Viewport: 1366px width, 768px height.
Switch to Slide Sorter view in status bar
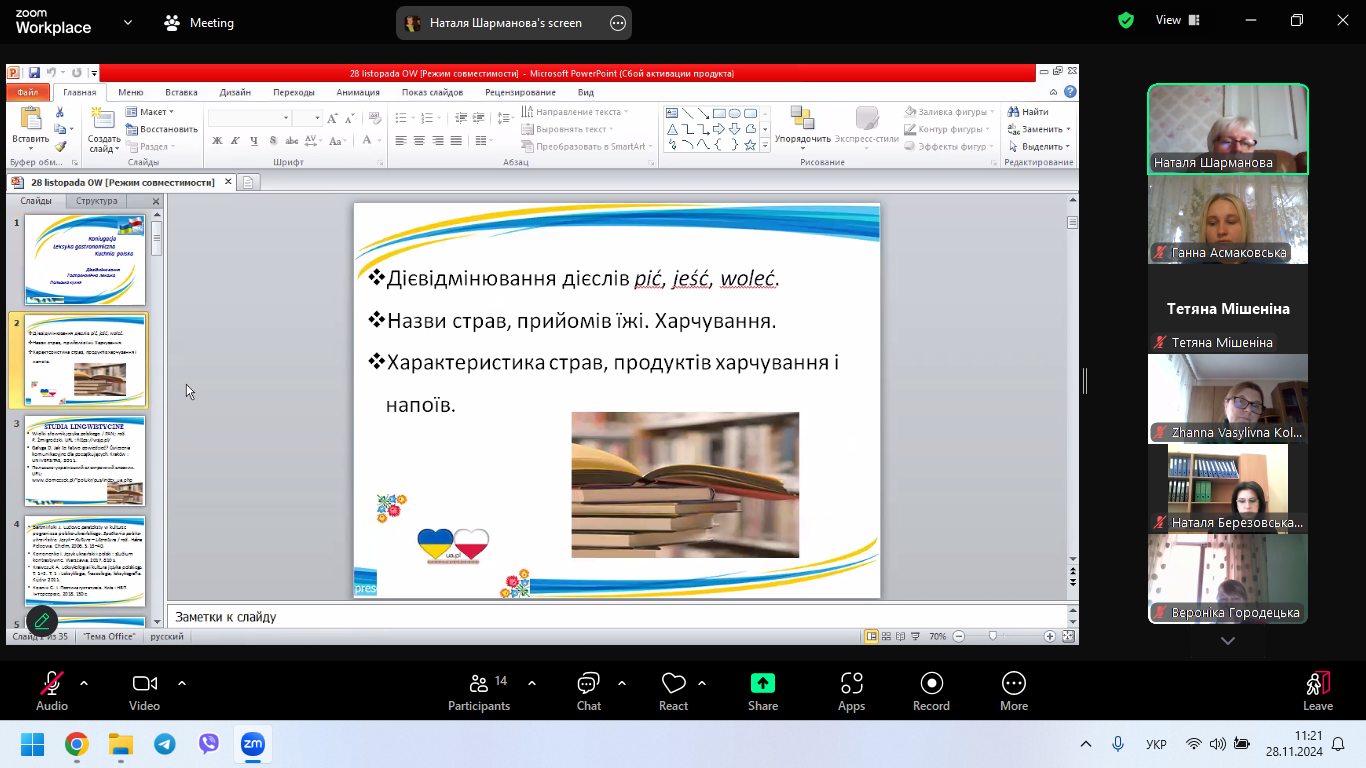pyautogui.click(x=888, y=636)
